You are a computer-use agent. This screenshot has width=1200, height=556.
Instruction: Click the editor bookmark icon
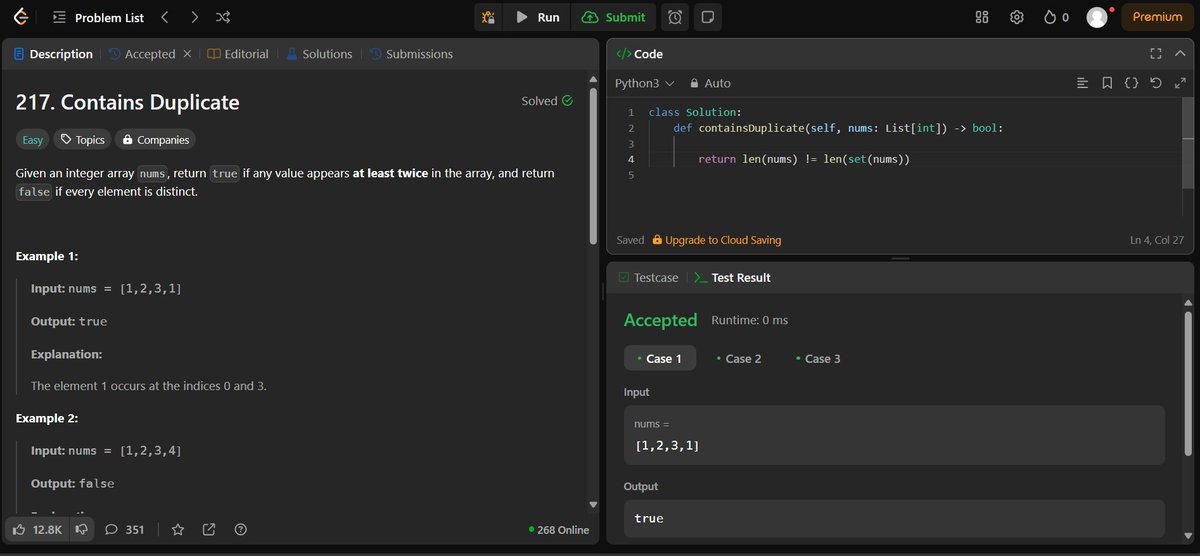(1107, 83)
